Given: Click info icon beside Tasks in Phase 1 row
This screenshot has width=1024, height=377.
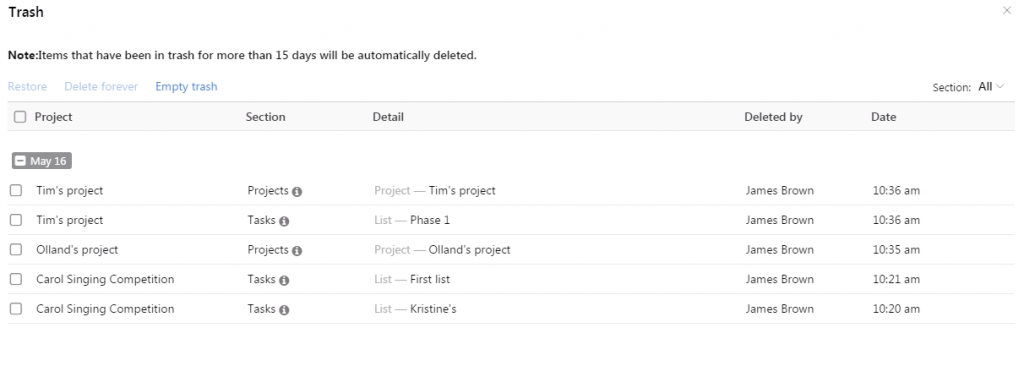Looking at the screenshot, I should [x=284, y=221].
